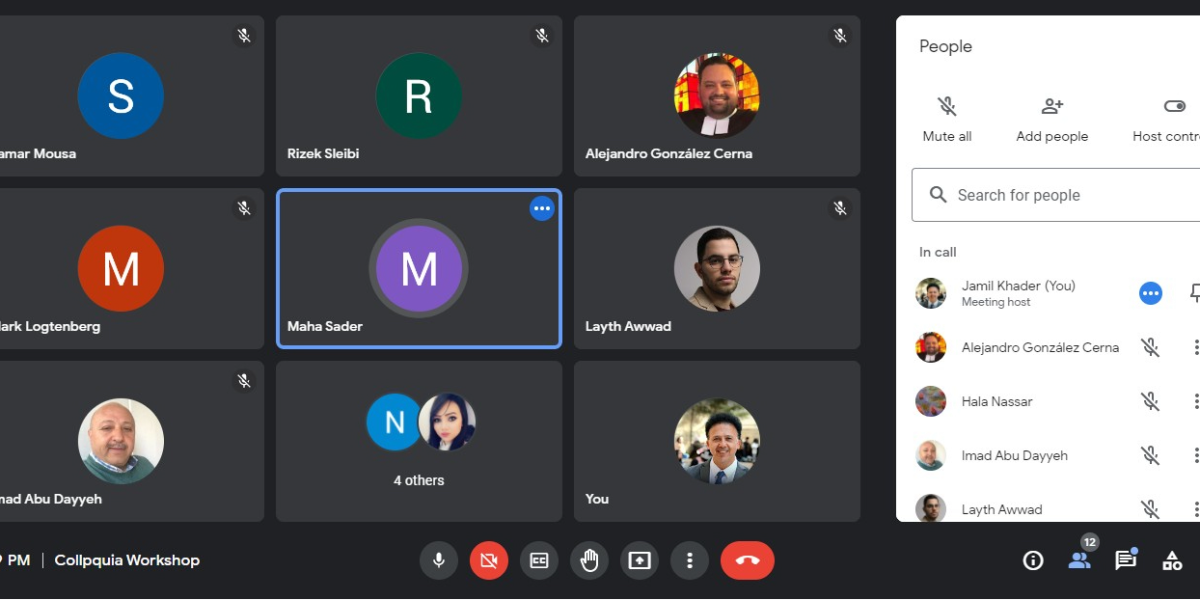The image size is (1200, 600).
Task: Click Rizek Sleibi's green R avatar
Action: coord(419,96)
